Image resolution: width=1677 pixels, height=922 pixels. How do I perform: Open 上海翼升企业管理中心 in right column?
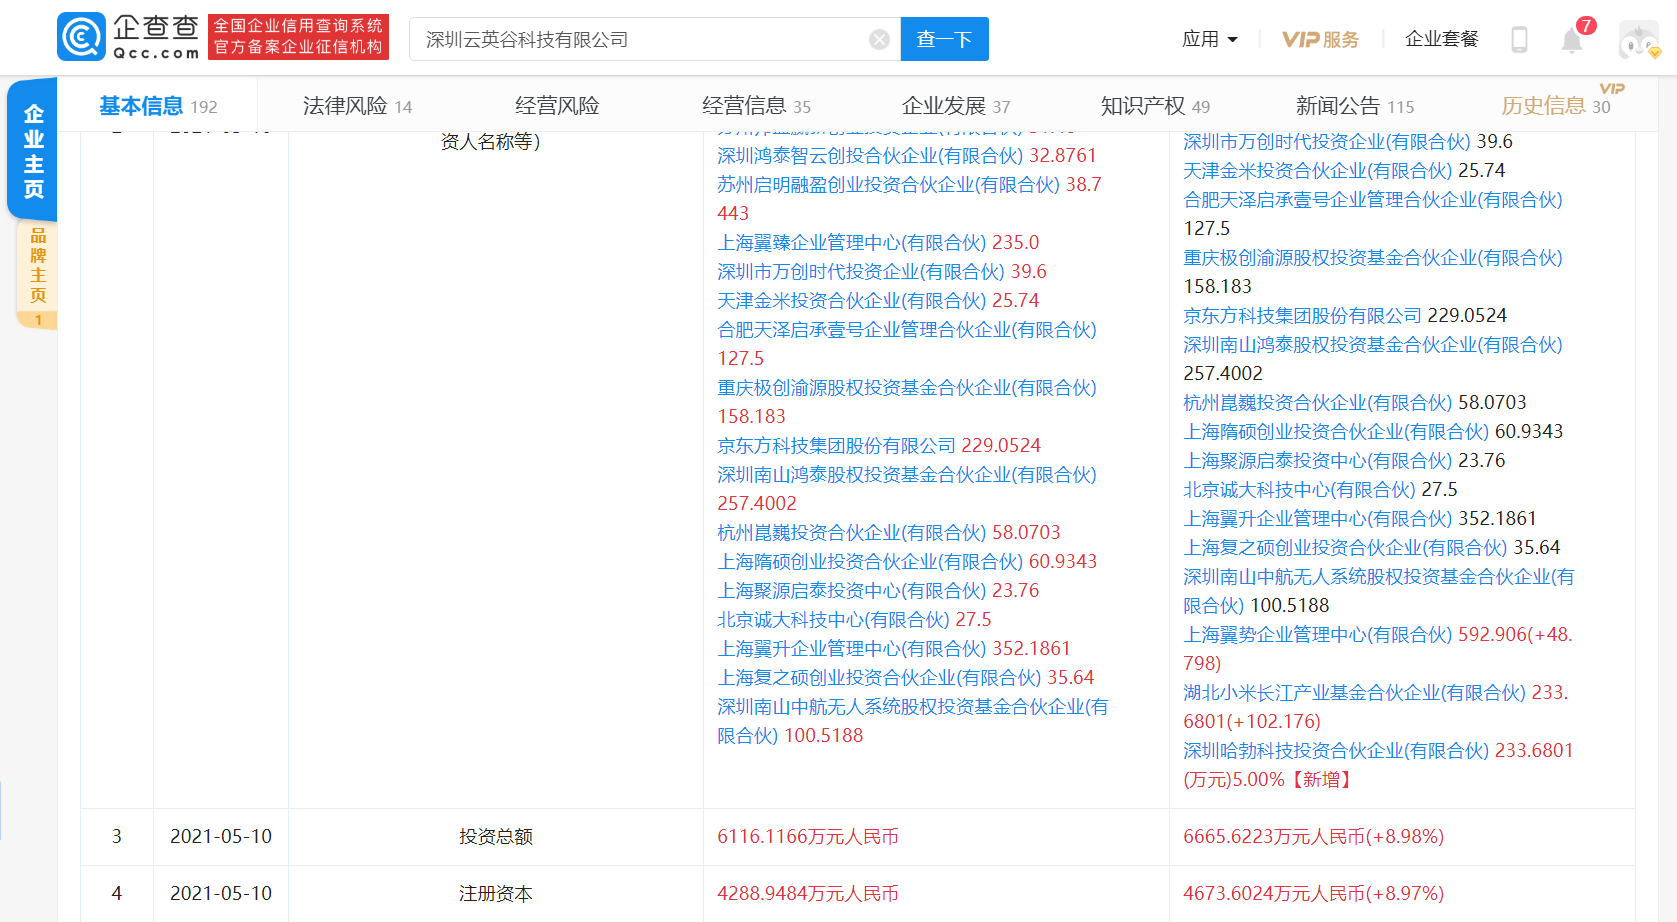(x=1317, y=519)
